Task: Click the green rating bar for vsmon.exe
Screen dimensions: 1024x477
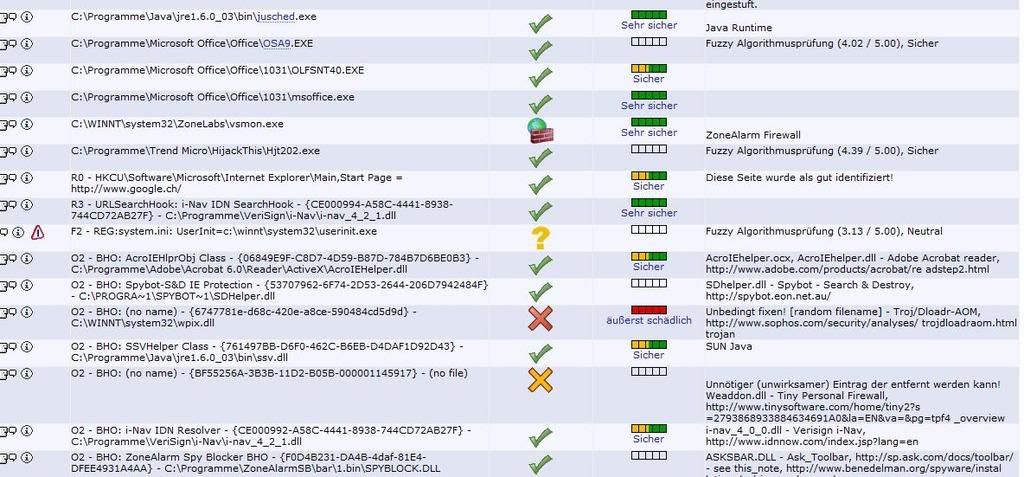Action: (x=648, y=122)
